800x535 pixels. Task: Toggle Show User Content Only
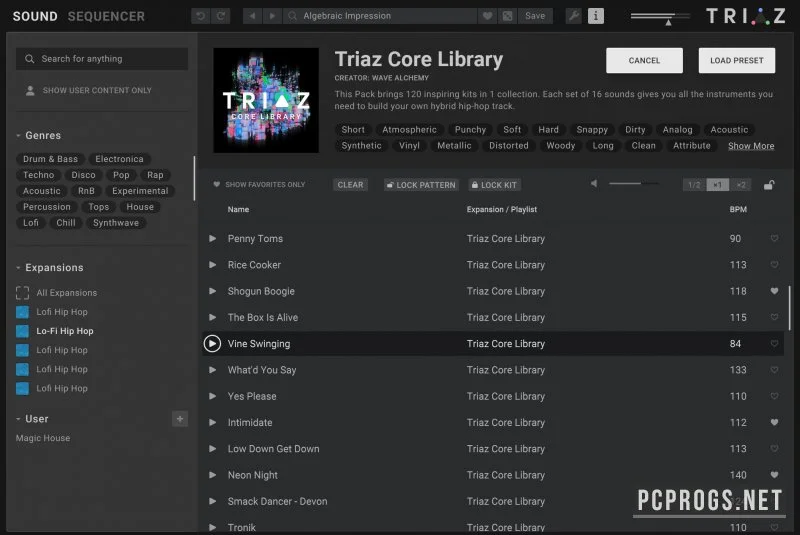click(x=88, y=90)
